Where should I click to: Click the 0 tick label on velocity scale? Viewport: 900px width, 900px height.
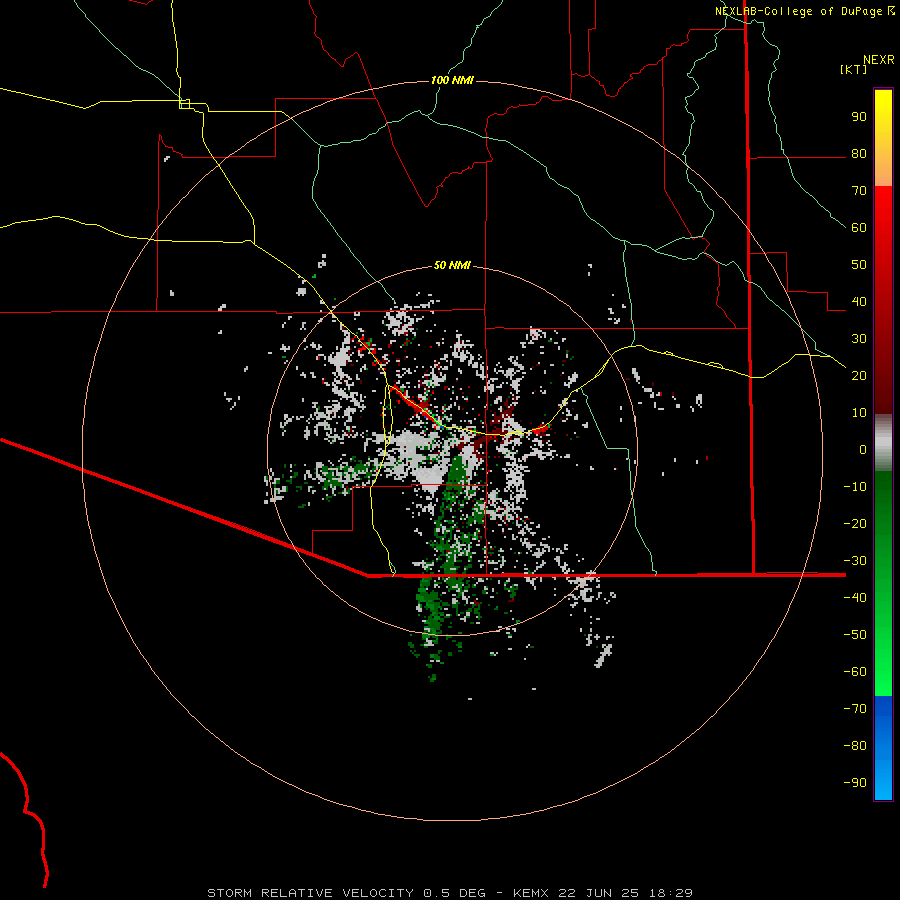(863, 450)
